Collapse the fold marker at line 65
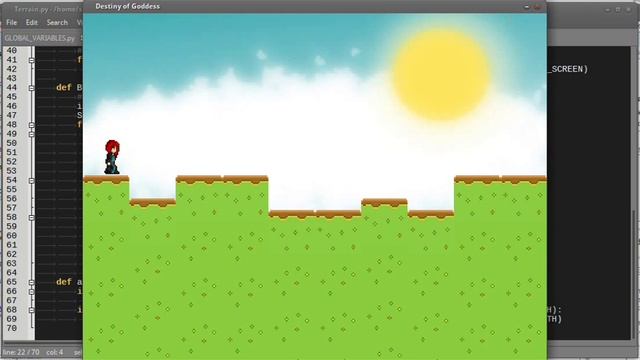Image resolution: width=640 pixels, height=360 pixels. pos(31,282)
